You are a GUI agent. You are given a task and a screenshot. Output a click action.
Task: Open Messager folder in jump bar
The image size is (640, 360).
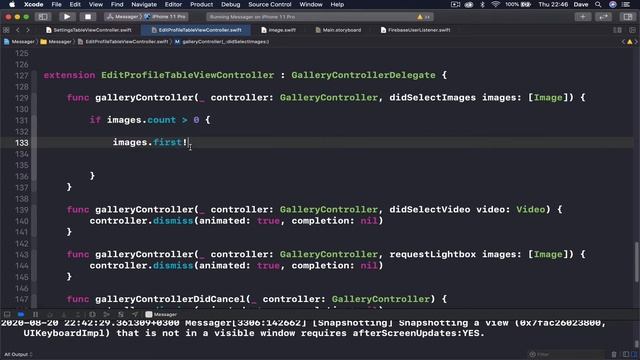[56, 42]
